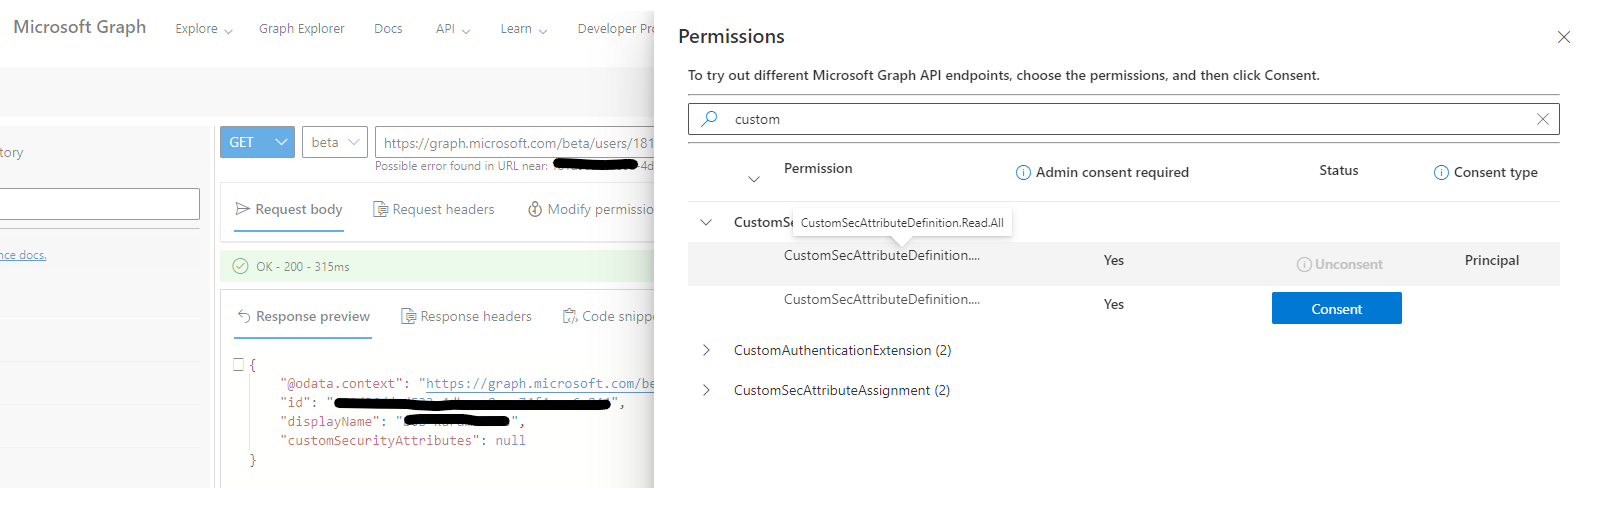Clear the permissions search text

coord(1543,119)
